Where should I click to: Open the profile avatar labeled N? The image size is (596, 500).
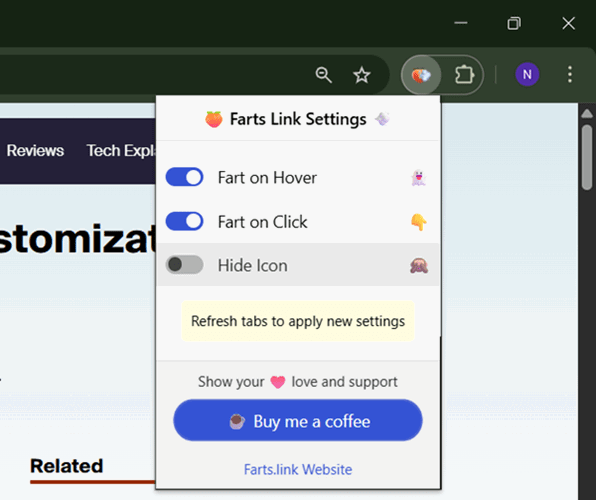[x=527, y=74]
